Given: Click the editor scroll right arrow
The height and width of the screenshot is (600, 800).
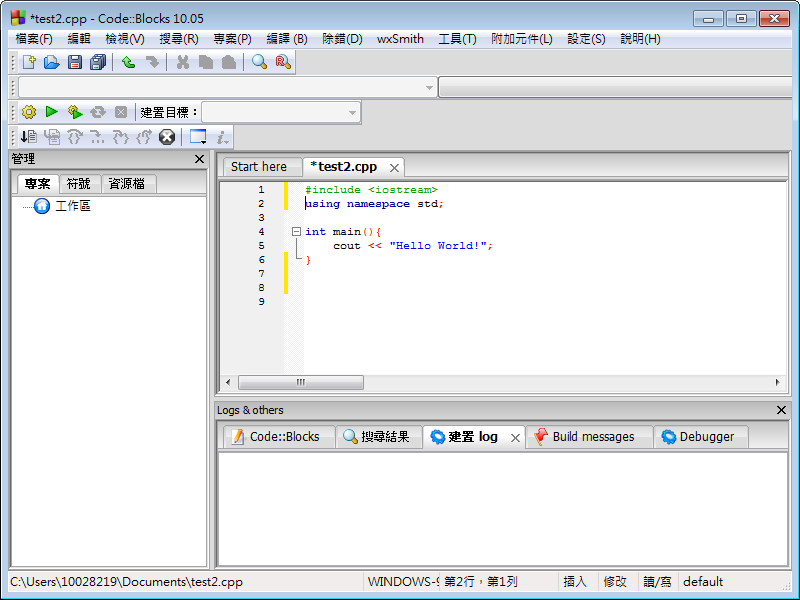Looking at the screenshot, I should coord(778,382).
